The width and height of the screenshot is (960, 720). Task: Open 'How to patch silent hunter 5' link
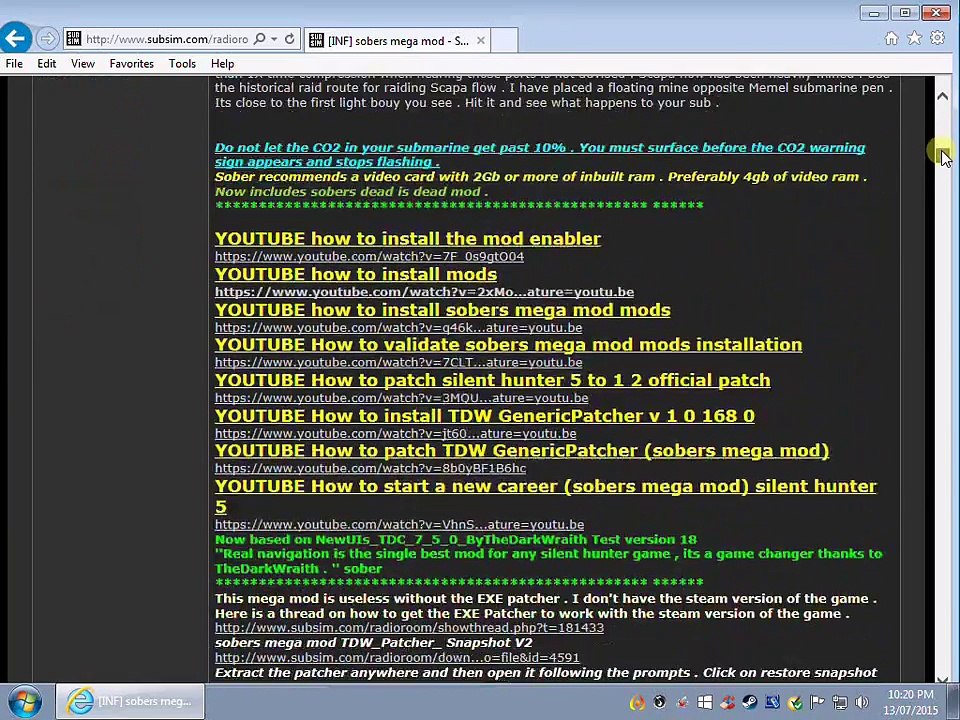(x=492, y=380)
